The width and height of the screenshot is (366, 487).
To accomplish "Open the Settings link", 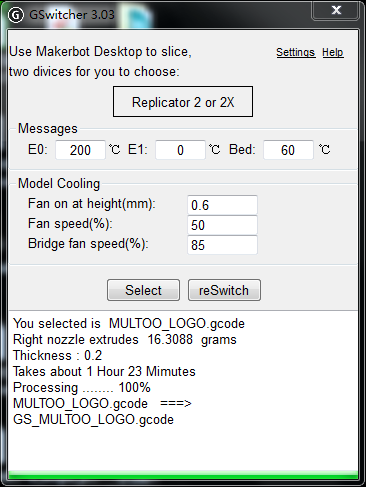I will [296, 52].
